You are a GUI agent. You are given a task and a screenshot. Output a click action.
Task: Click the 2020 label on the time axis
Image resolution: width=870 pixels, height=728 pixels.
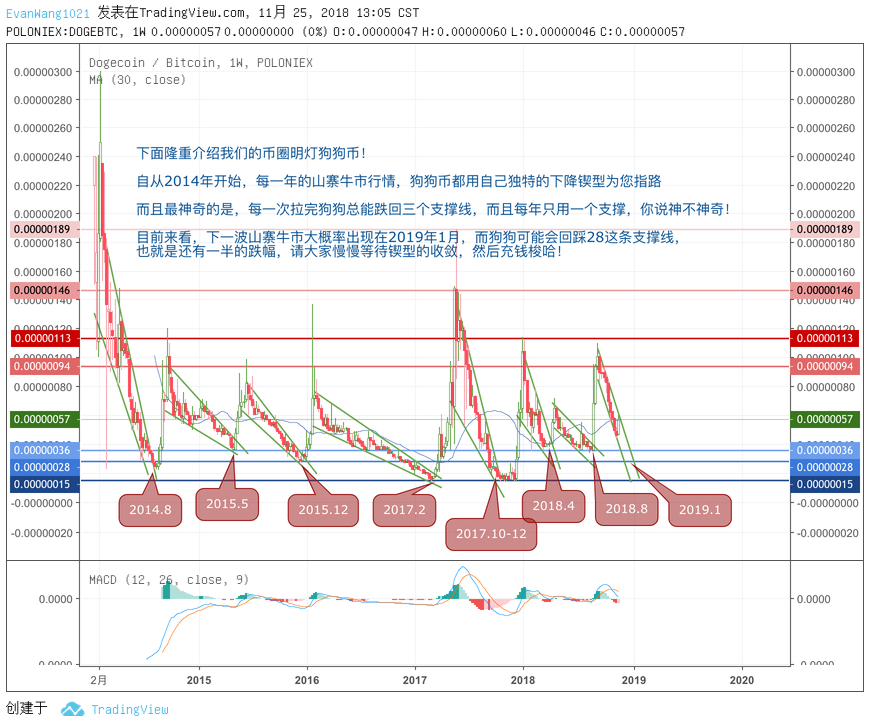[x=742, y=680]
